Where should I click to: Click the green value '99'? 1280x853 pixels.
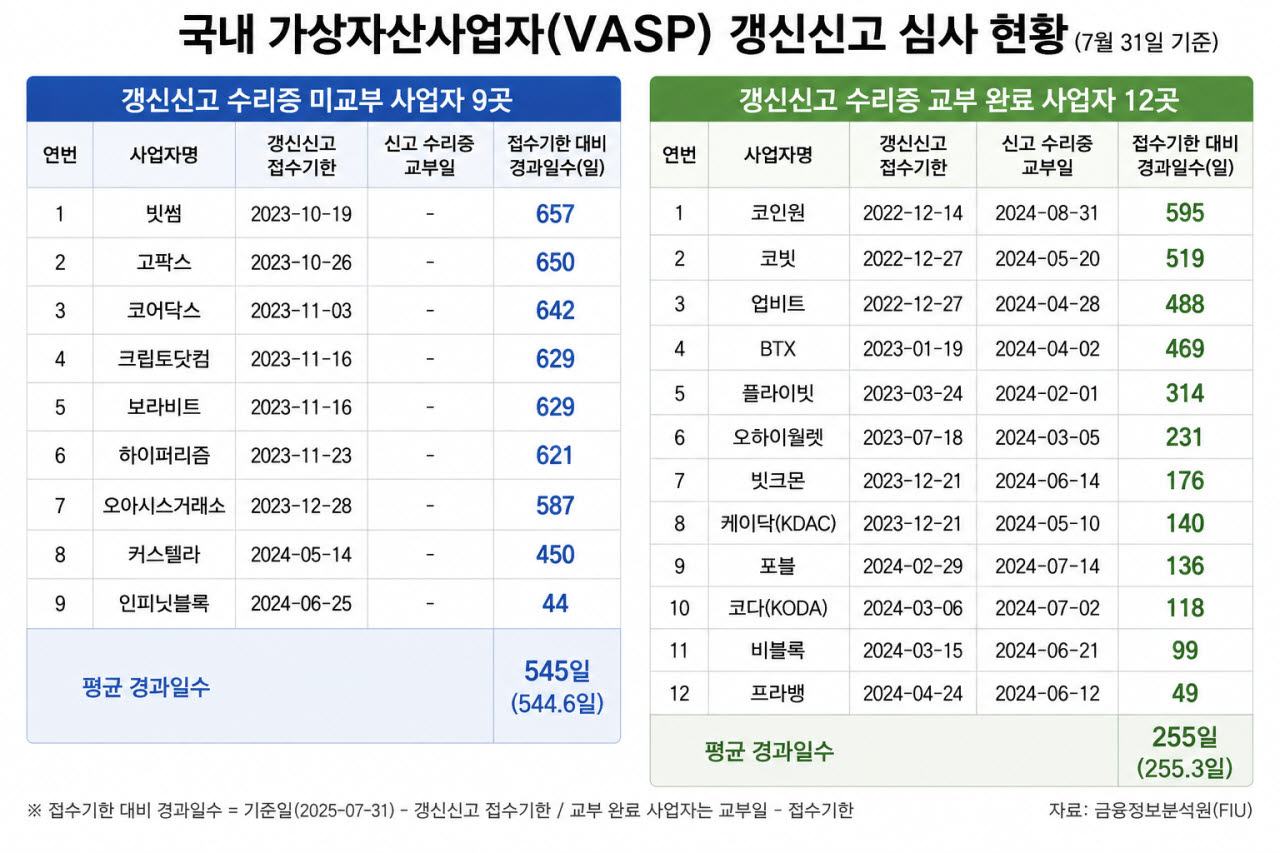click(1185, 651)
